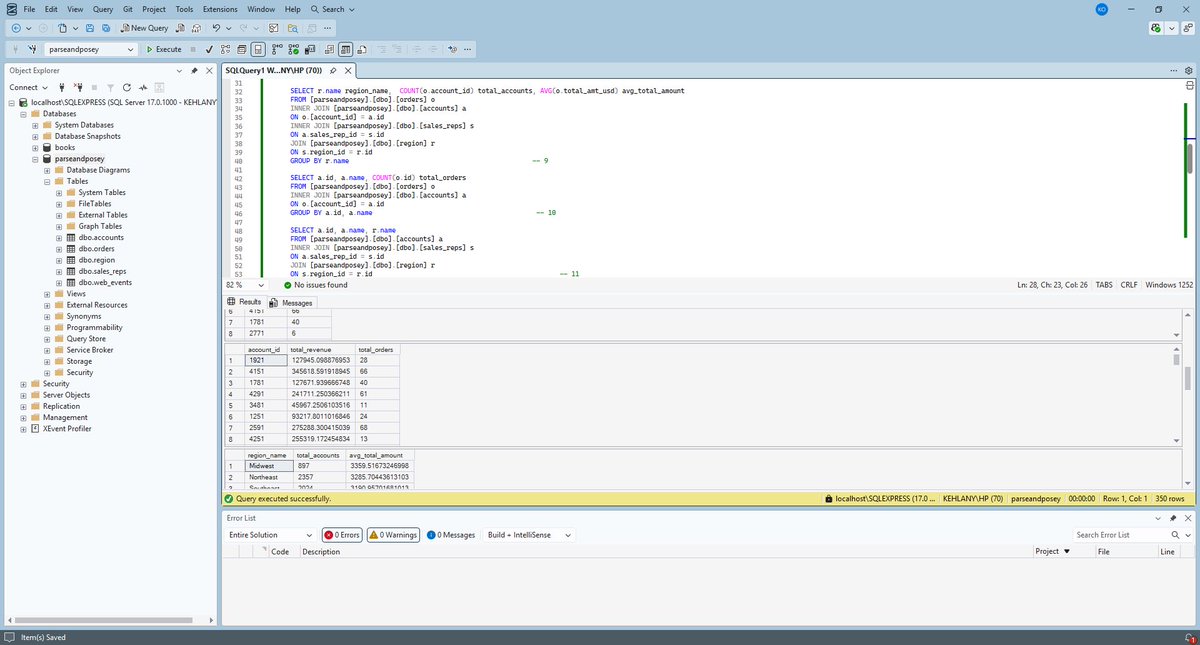
Task: Click the Disconnect icon in Object Explorer
Action: (78, 87)
